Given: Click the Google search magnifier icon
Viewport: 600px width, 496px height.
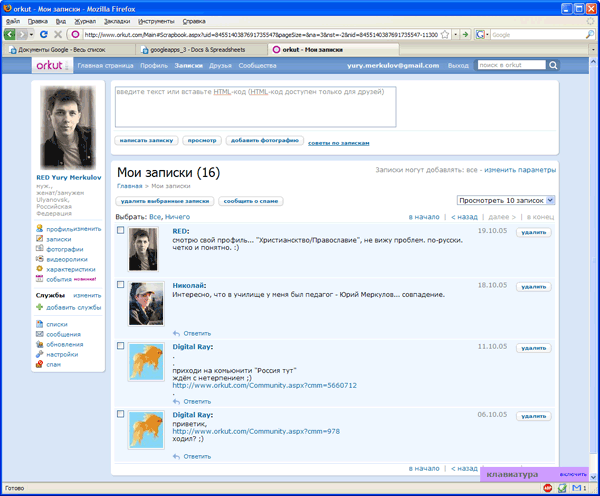Looking at the screenshot, I should [x=590, y=35].
